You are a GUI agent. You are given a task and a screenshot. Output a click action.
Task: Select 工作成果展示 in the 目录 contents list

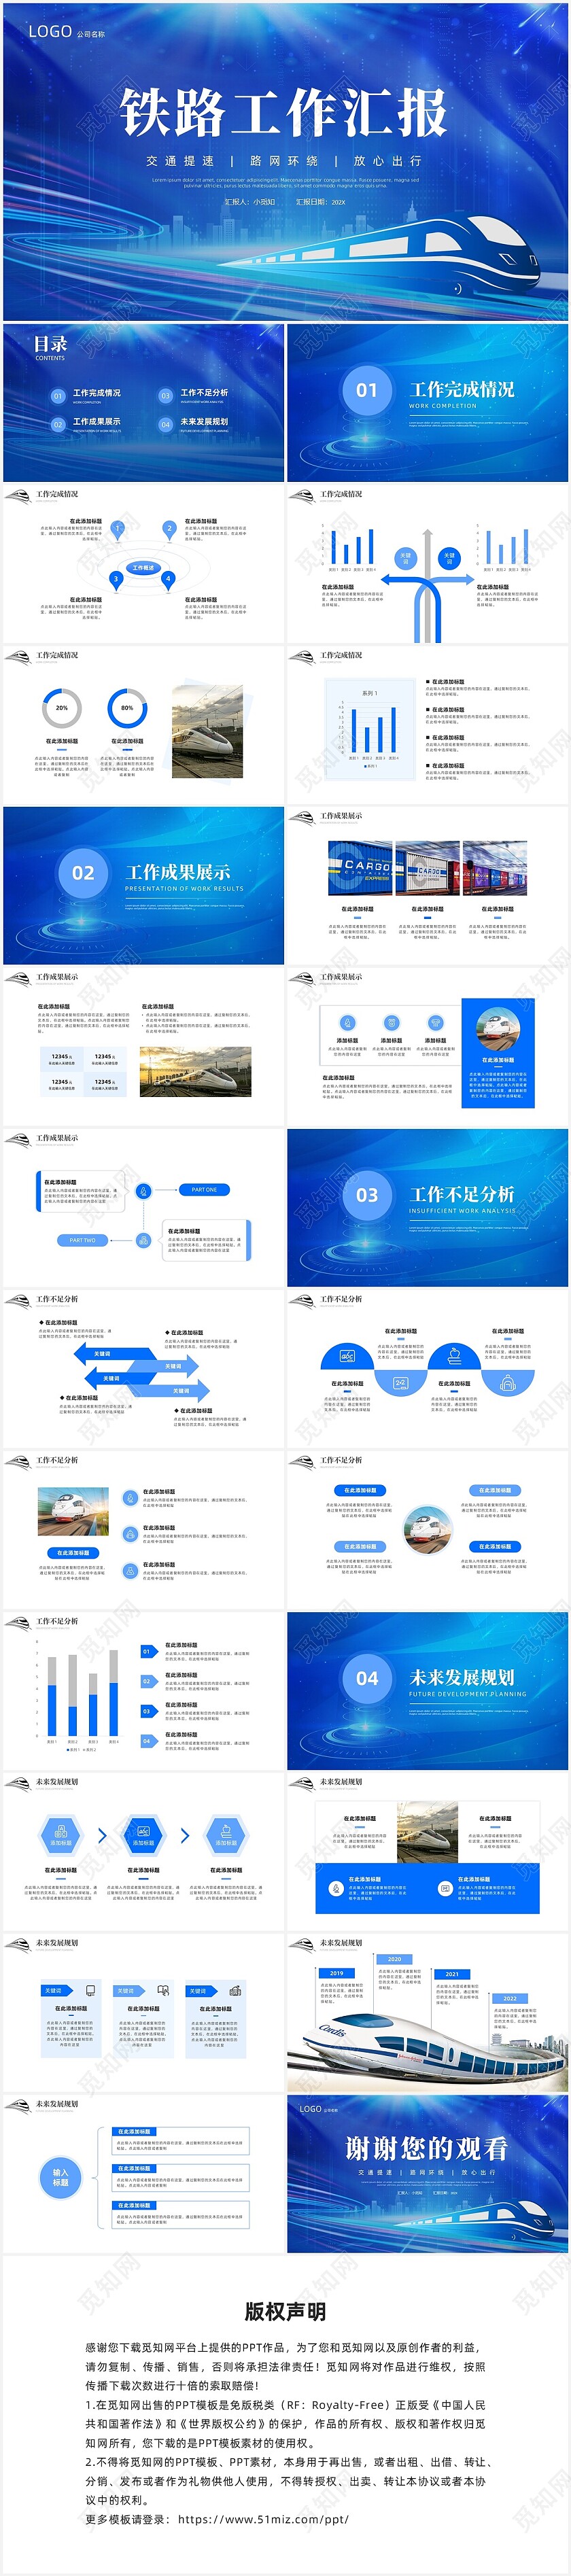(x=96, y=422)
